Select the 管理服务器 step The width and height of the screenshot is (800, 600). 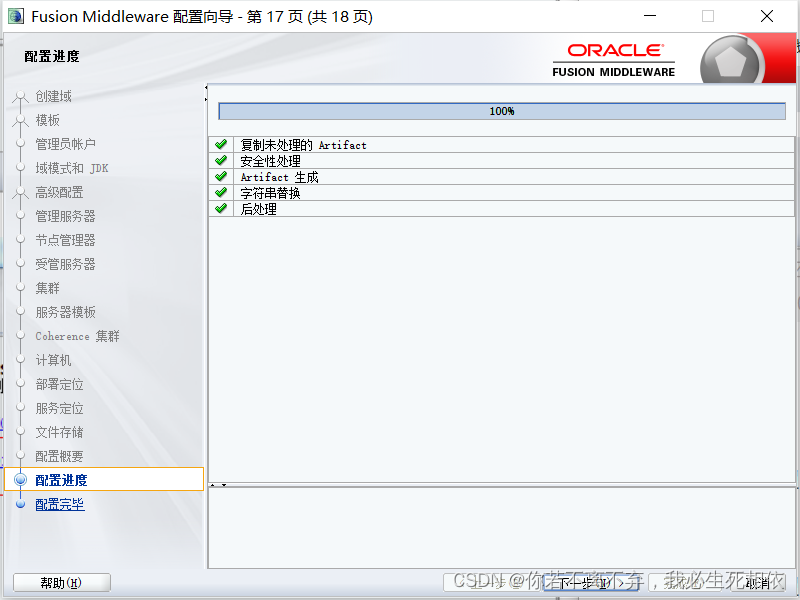(65, 216)
